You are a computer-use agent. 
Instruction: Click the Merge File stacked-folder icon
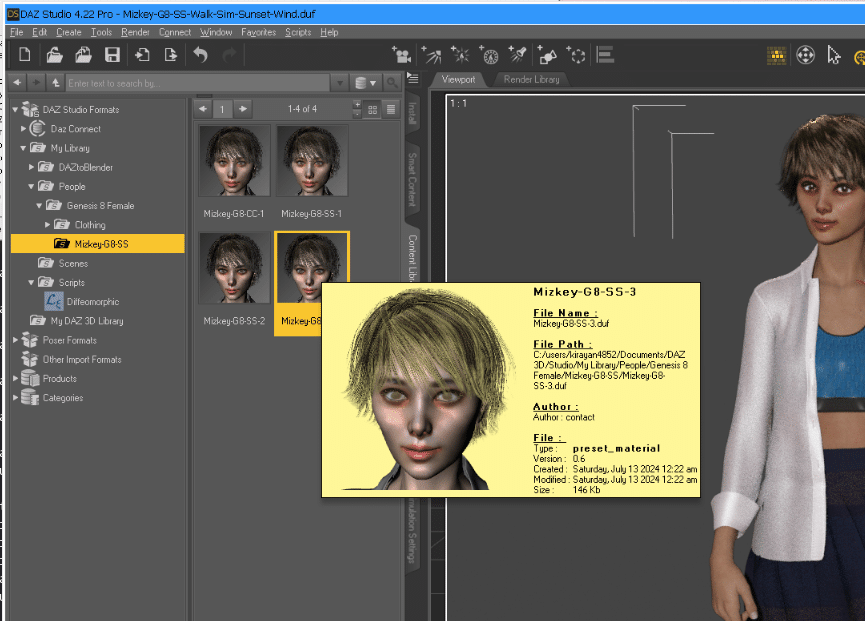pyautogui.click(x=83, y=55)
